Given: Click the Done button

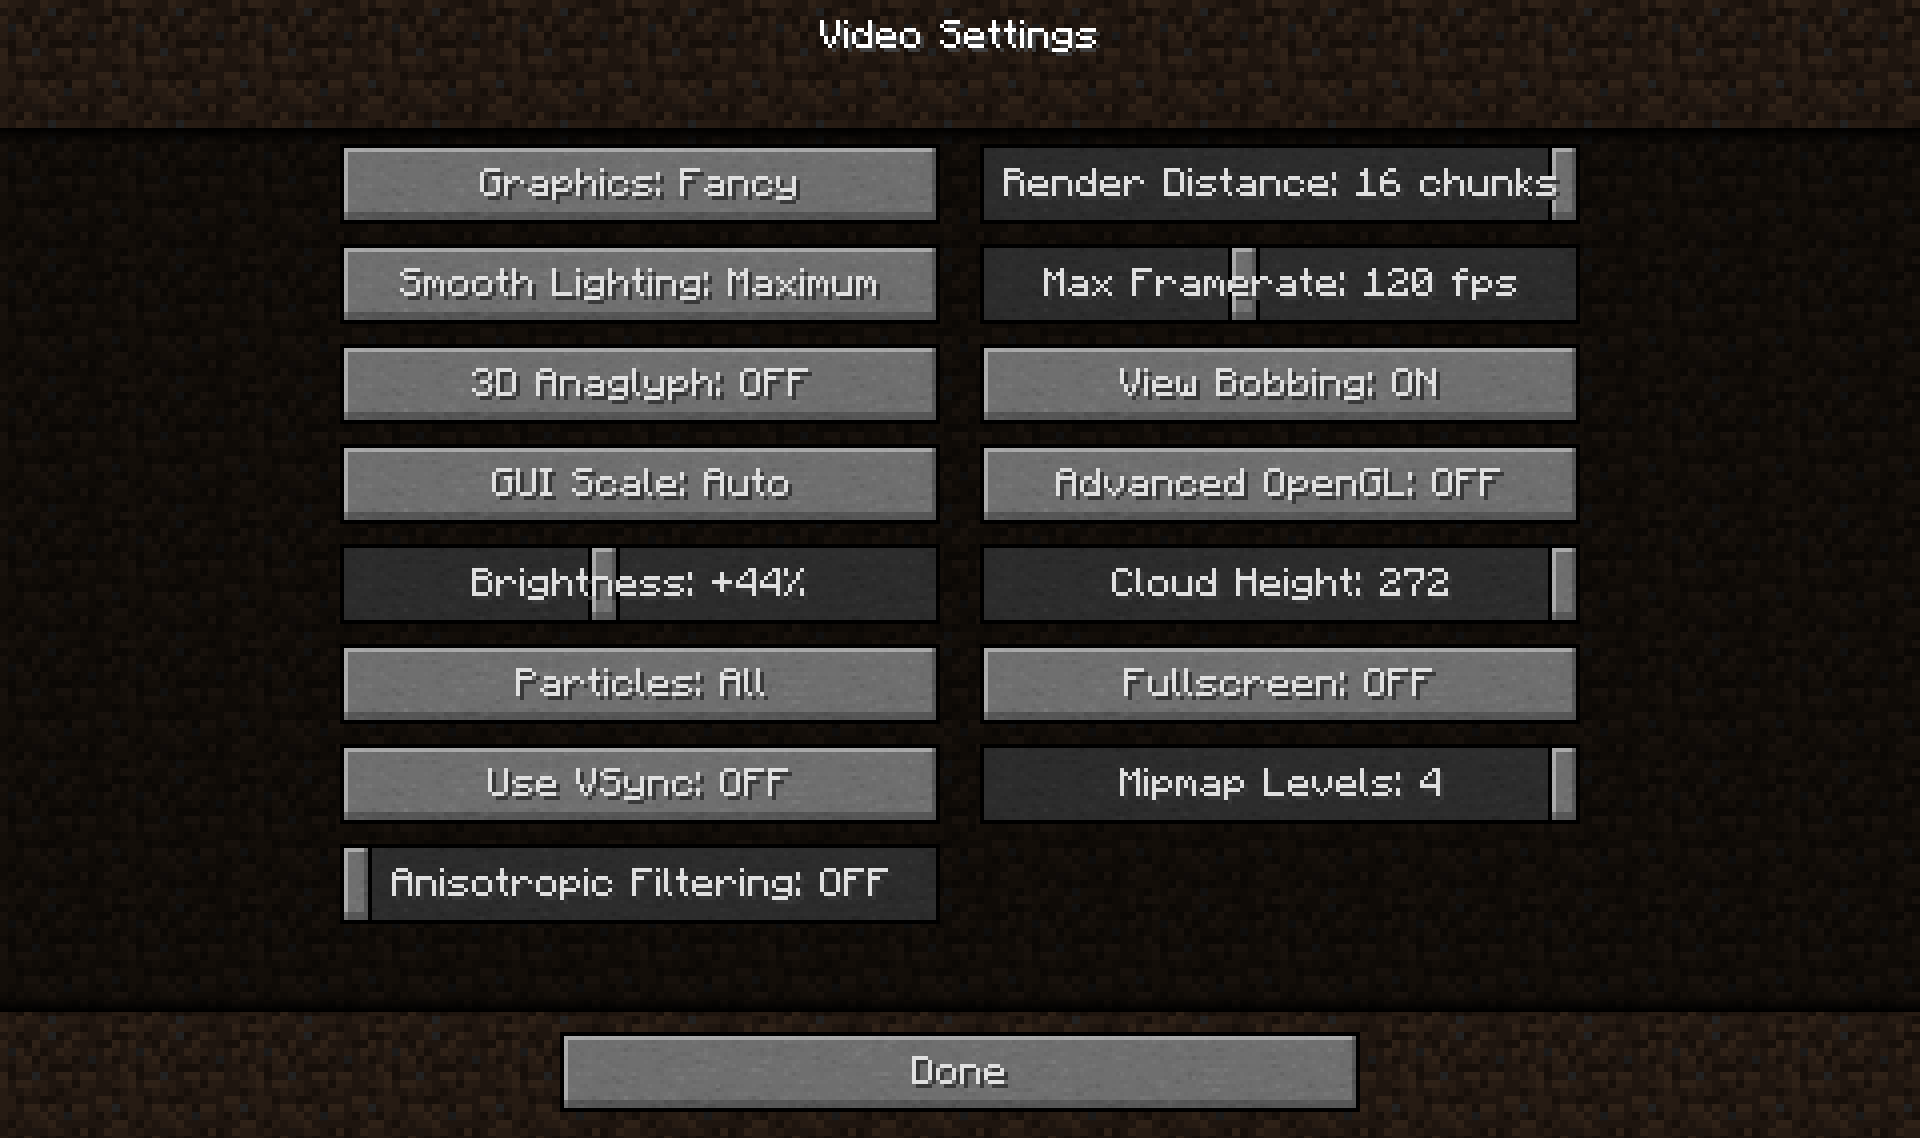Looking at the screenshot, I should click(960, 1069).
